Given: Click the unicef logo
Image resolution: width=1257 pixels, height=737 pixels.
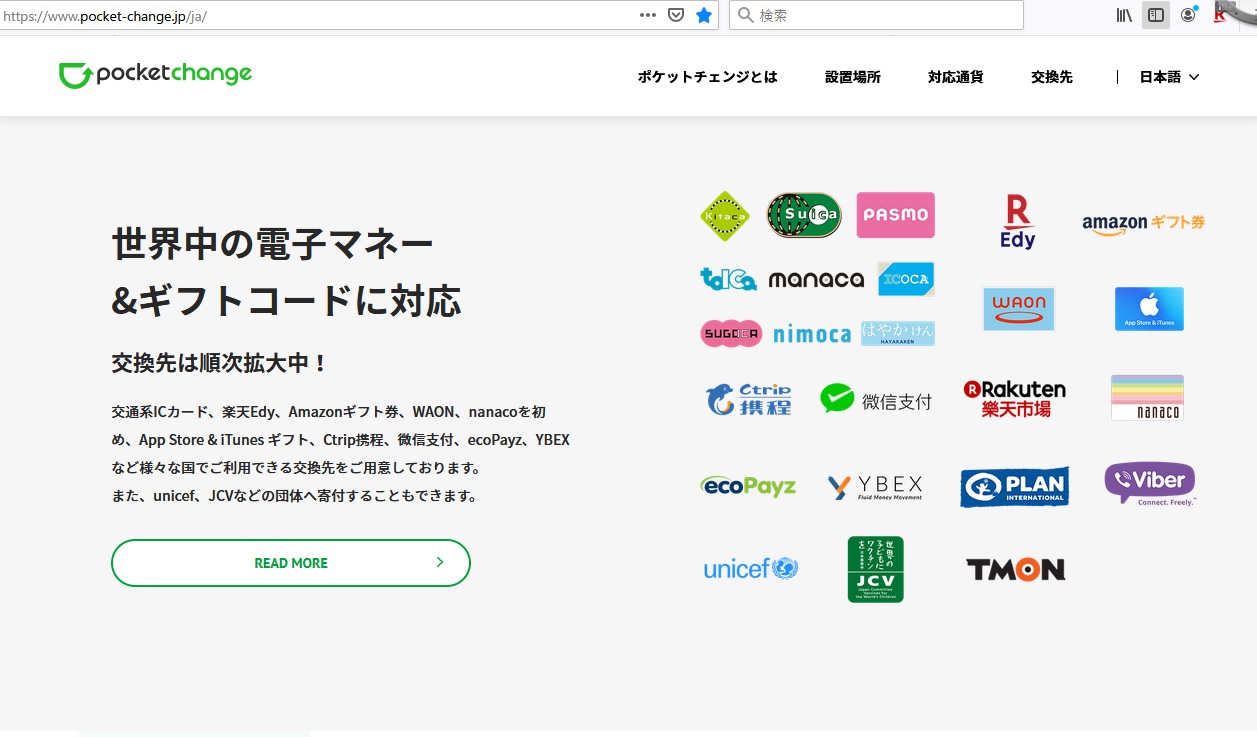Looking at the screenshot, I should pos(751,569).
